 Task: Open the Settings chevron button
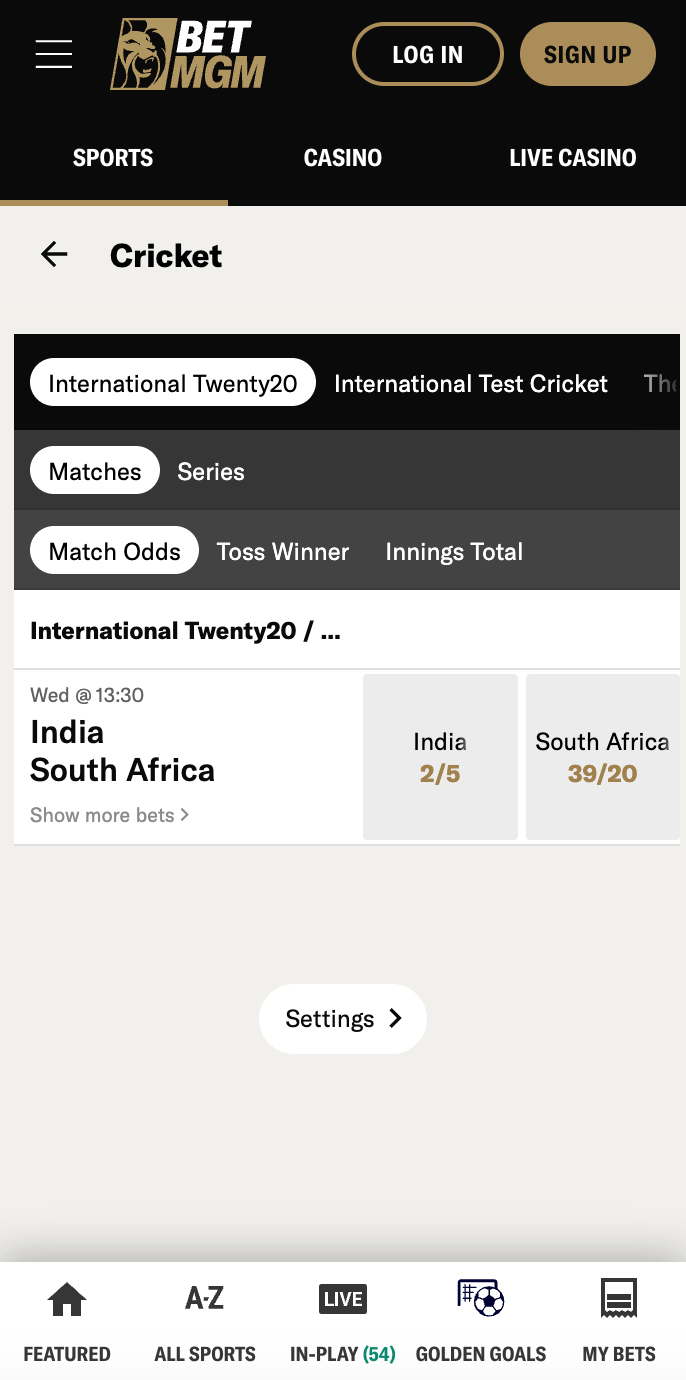click(343, 1019)
